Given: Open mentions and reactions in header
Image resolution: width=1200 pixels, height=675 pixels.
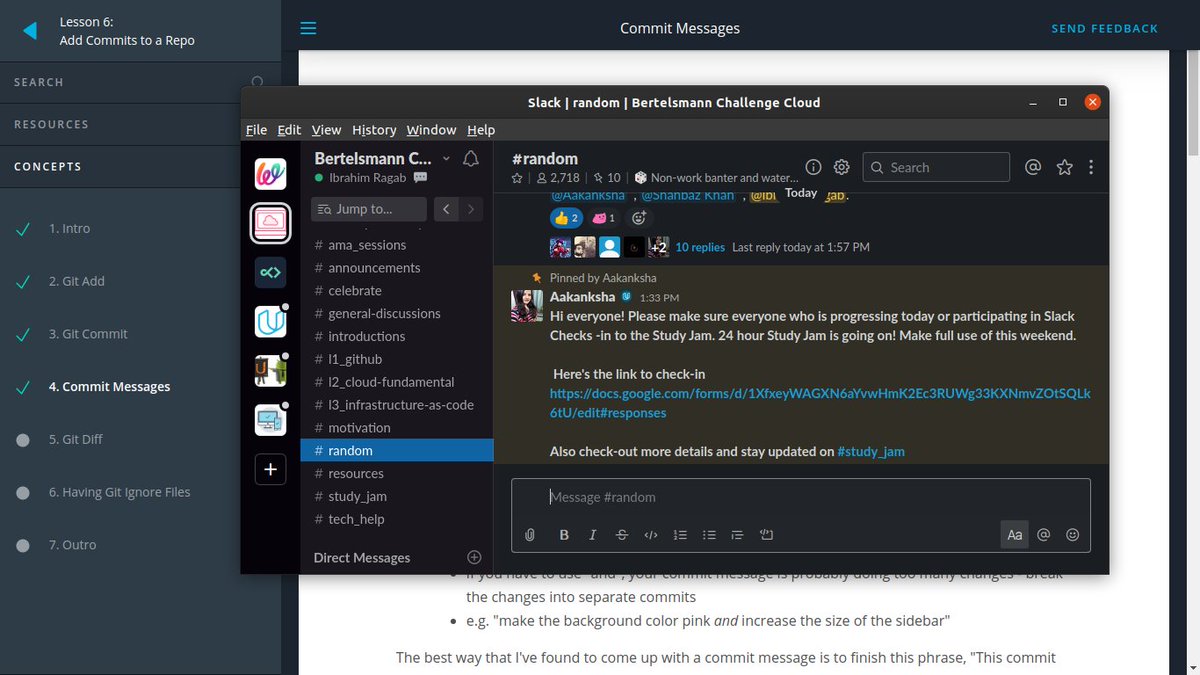Looking at the screenshot, I should [1034, 167].
